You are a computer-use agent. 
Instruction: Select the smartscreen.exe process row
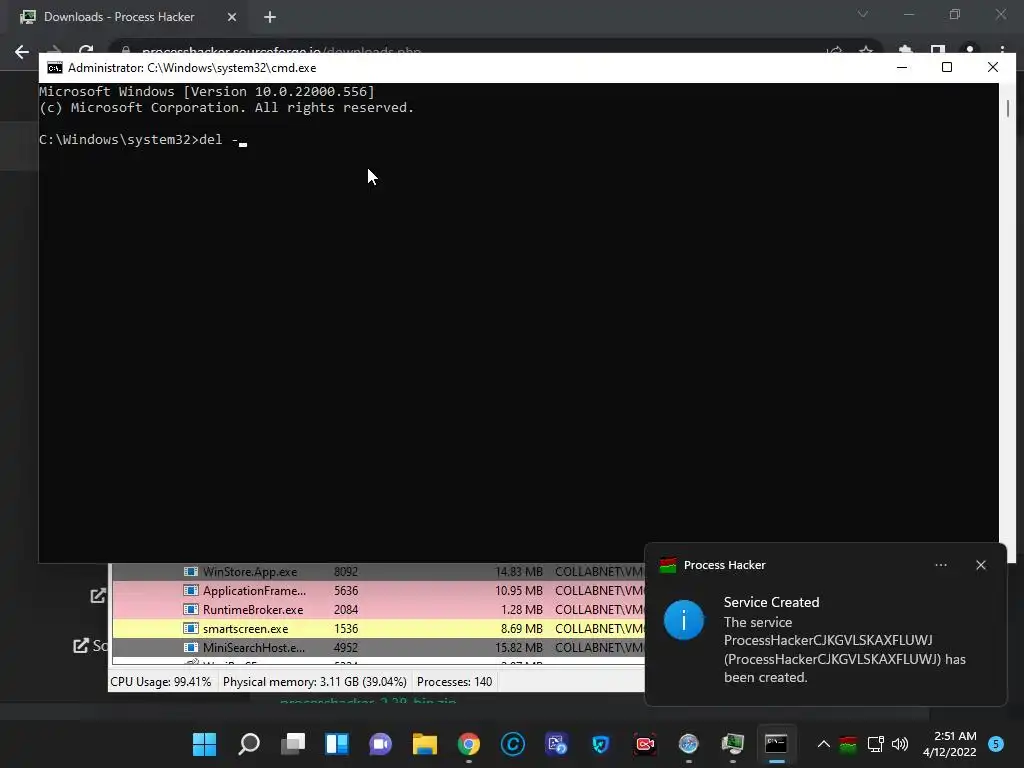379,628
